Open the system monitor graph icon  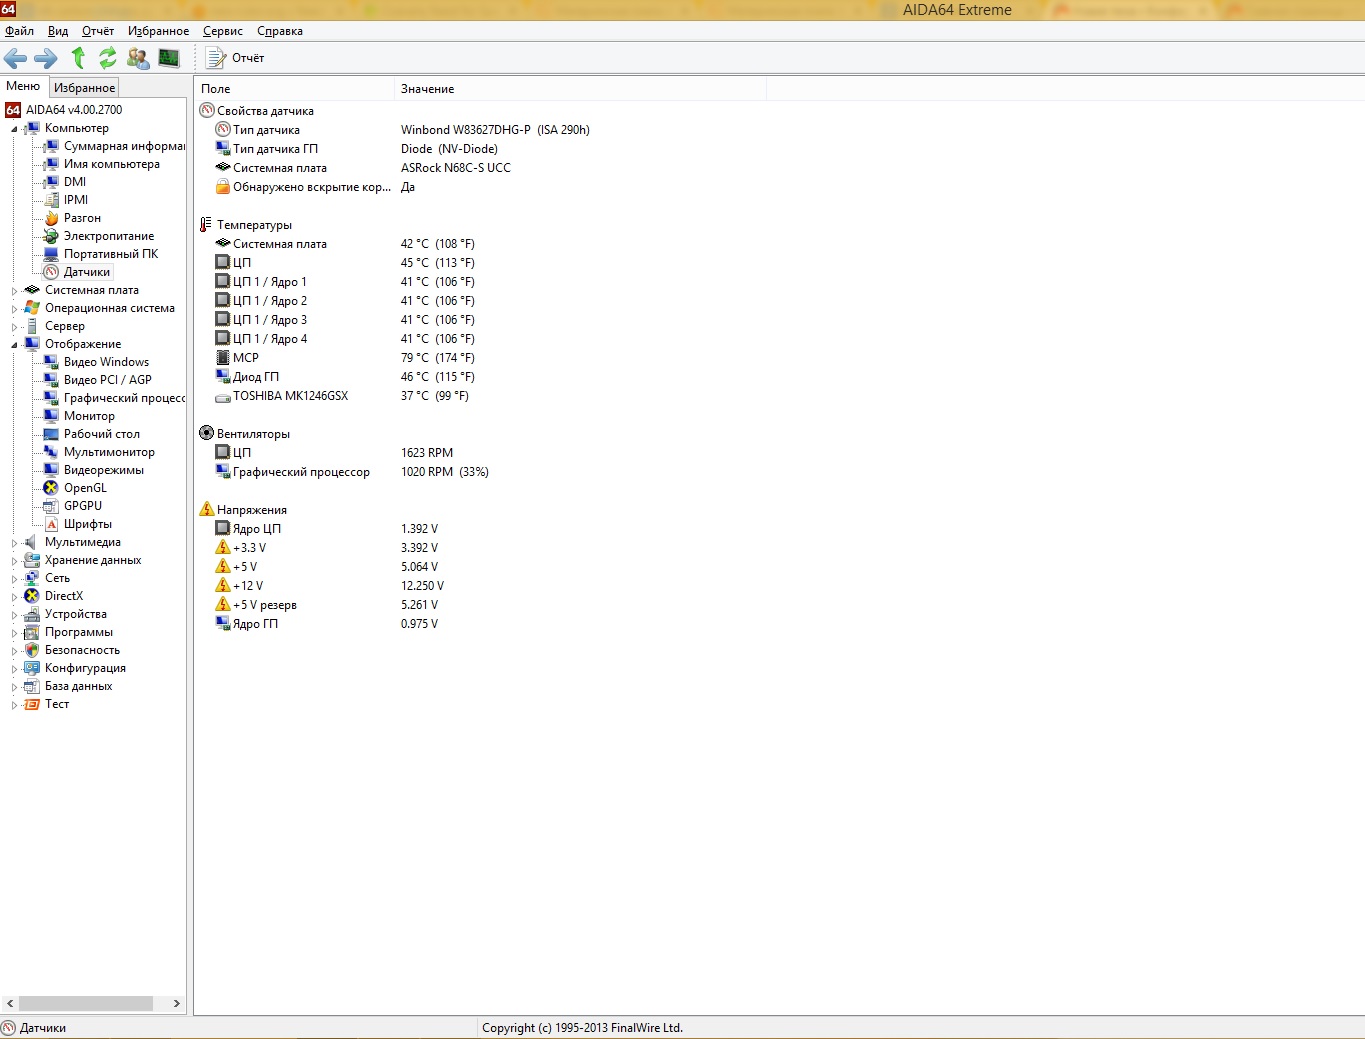pyautogui.click(x=169, y=58)
